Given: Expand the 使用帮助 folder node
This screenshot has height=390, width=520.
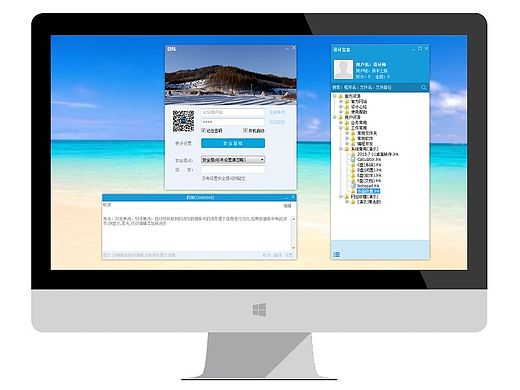Looking at the screenshot, I should click(x=341, y=112).
